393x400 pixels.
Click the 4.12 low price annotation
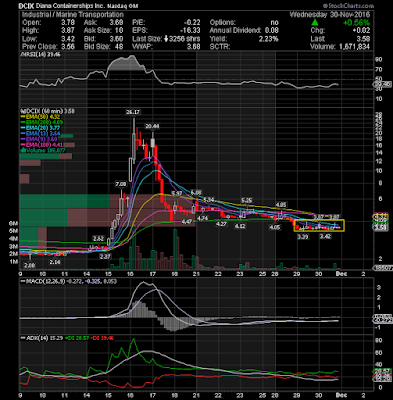pos(240,226)
